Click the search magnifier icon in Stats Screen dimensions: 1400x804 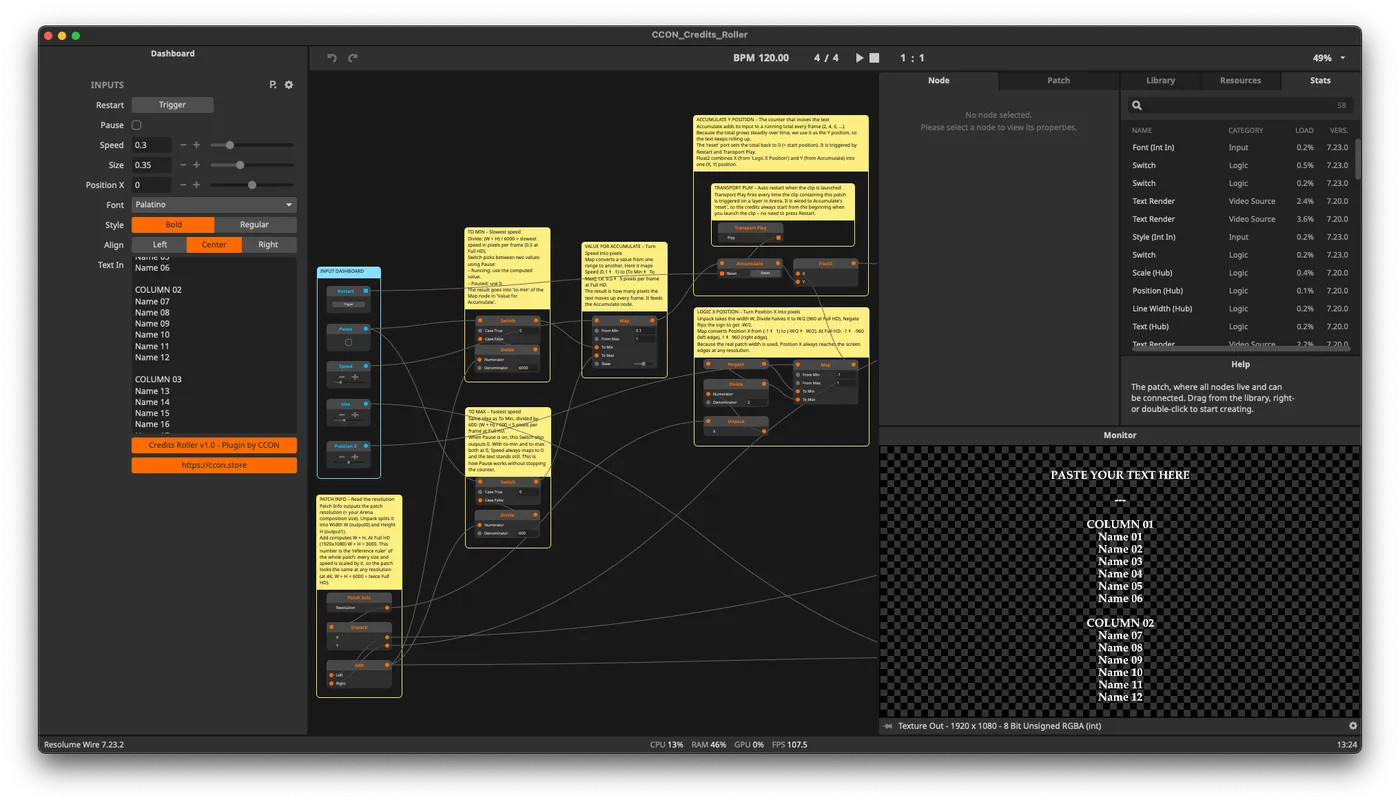pyautogui.click(x=1137, y=105)
